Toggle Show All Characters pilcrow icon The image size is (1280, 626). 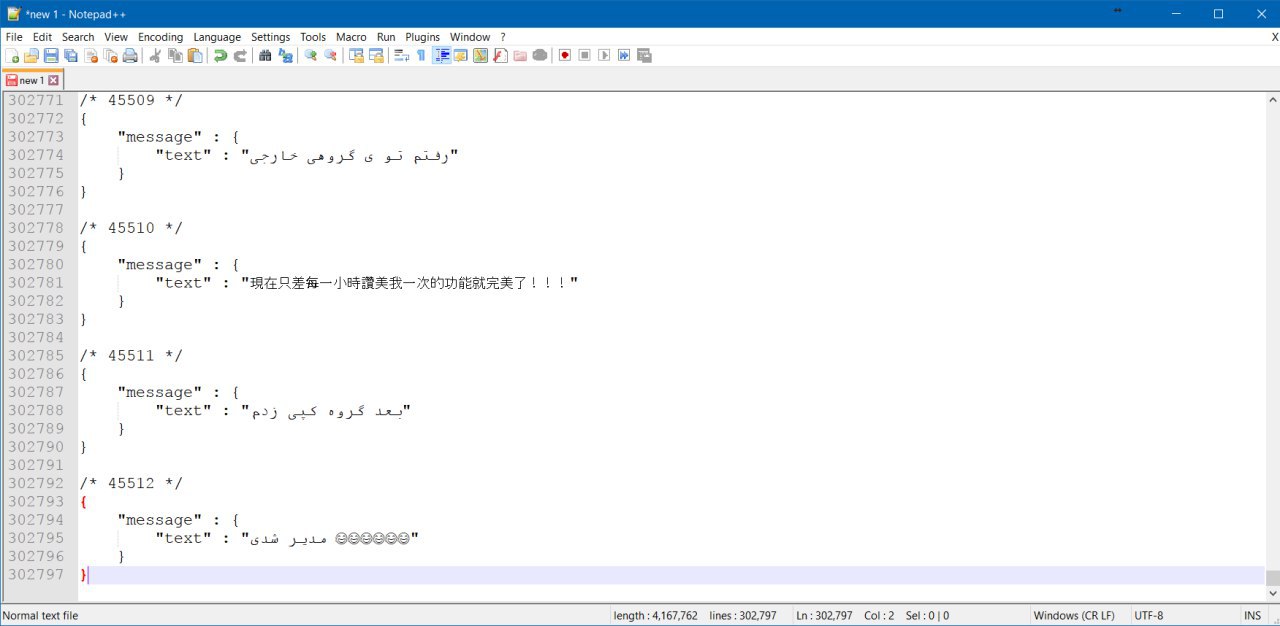tap(421, 56)
